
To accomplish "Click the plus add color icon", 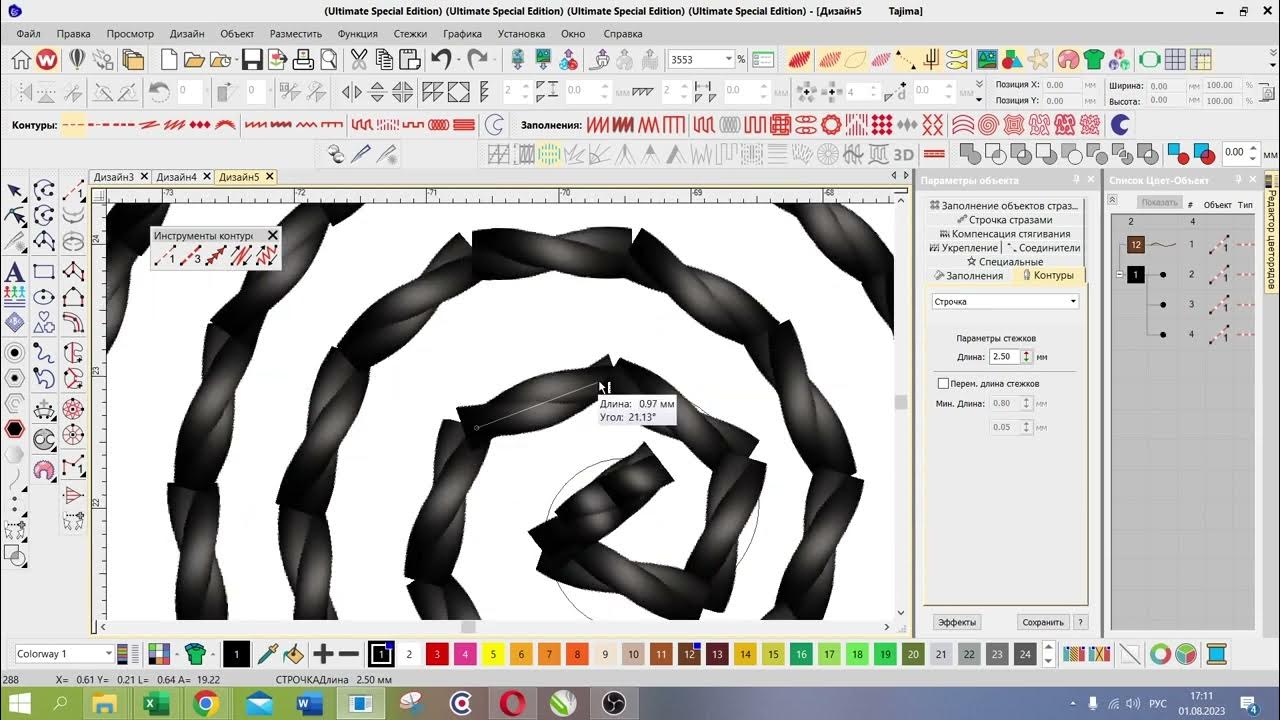I will (323, 655).
